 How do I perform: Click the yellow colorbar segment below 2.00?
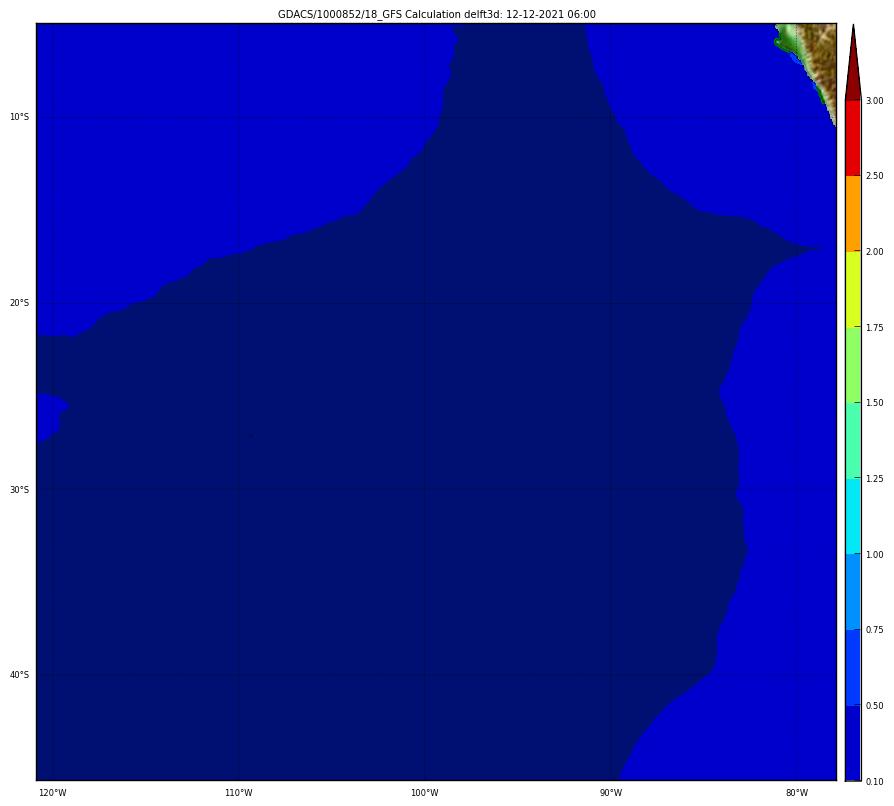(852, 289)
